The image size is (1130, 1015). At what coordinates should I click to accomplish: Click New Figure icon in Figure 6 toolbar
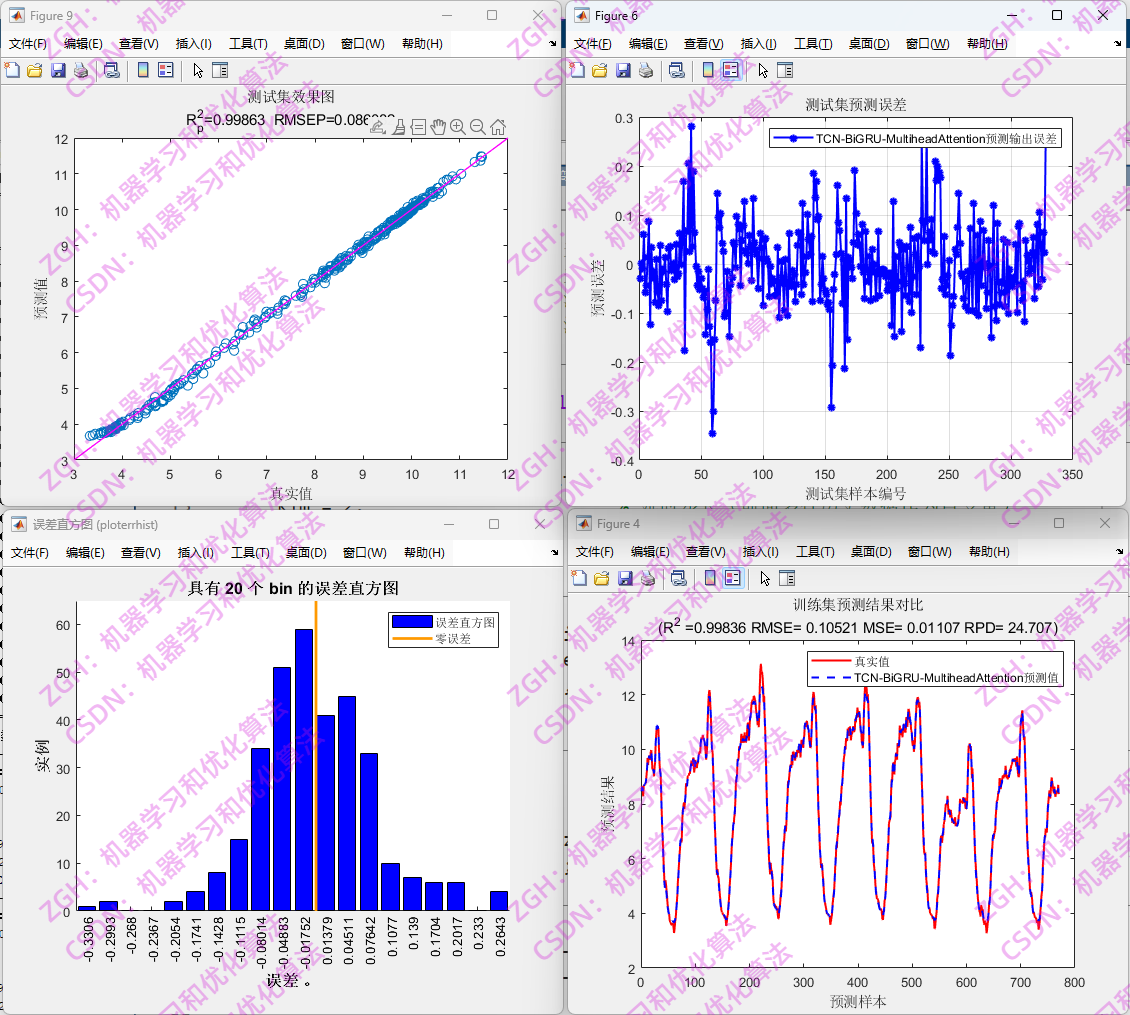coord(577,70)
